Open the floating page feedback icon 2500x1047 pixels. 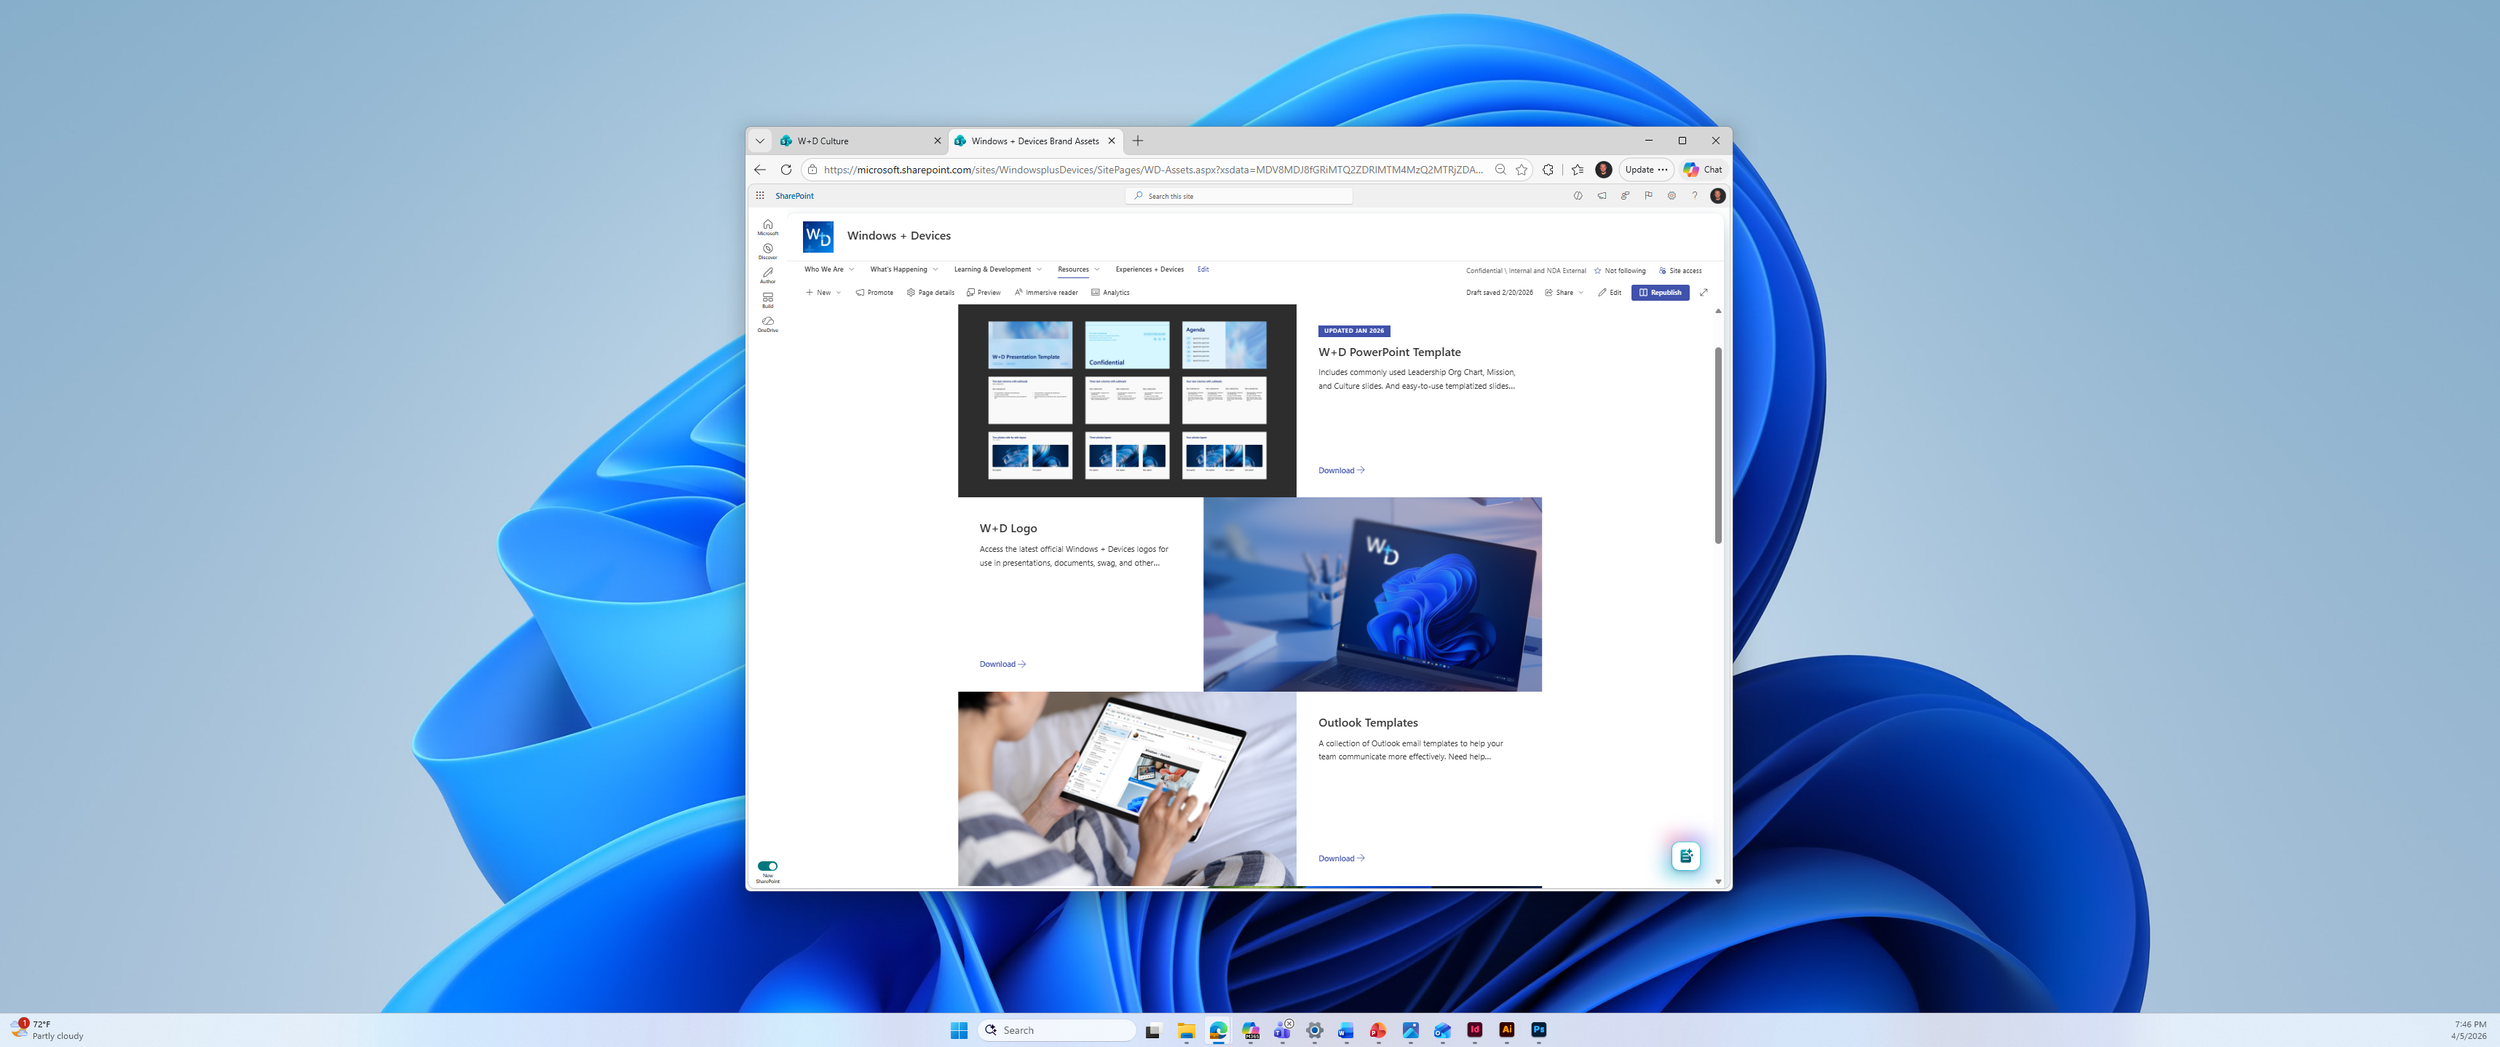point(1686,856)
